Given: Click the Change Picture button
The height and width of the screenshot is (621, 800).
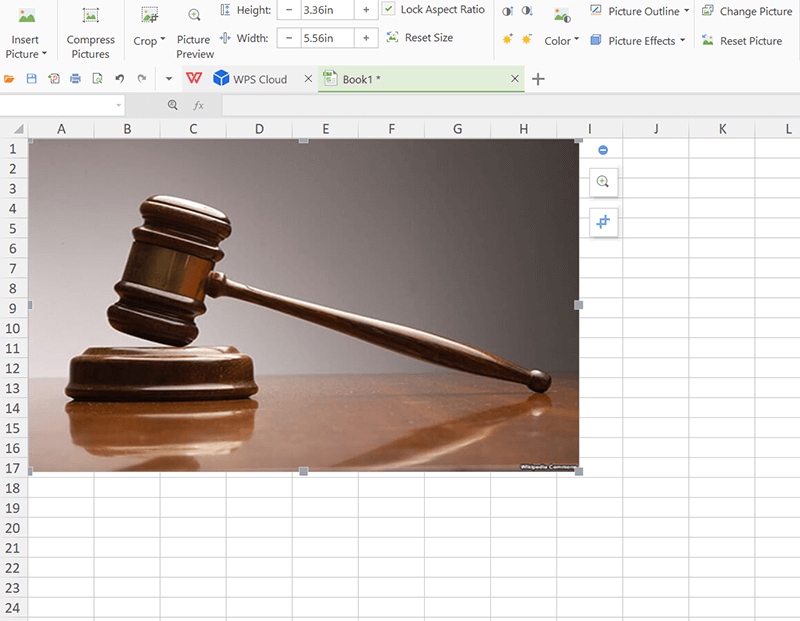Looking at the screenshot, I should (x=746, y=11).
